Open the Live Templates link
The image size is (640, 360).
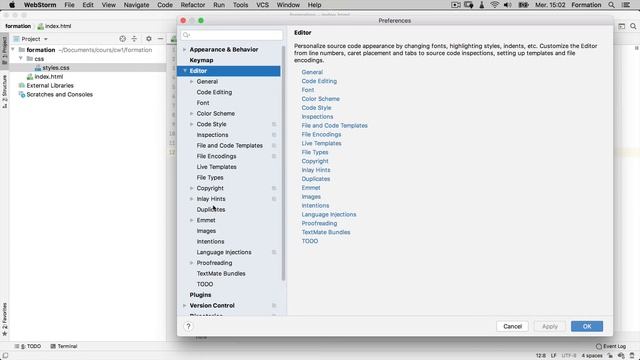[321, 143]
